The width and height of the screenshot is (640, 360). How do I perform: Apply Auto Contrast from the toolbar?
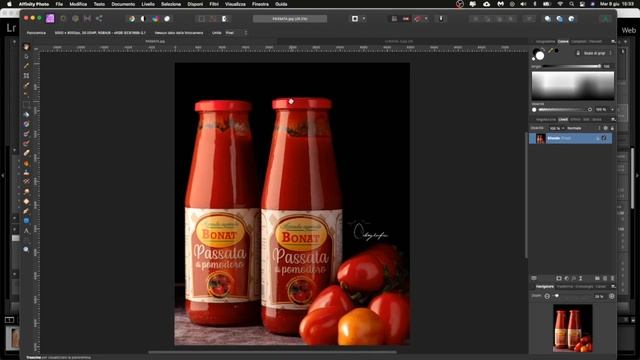pos(143,19)
